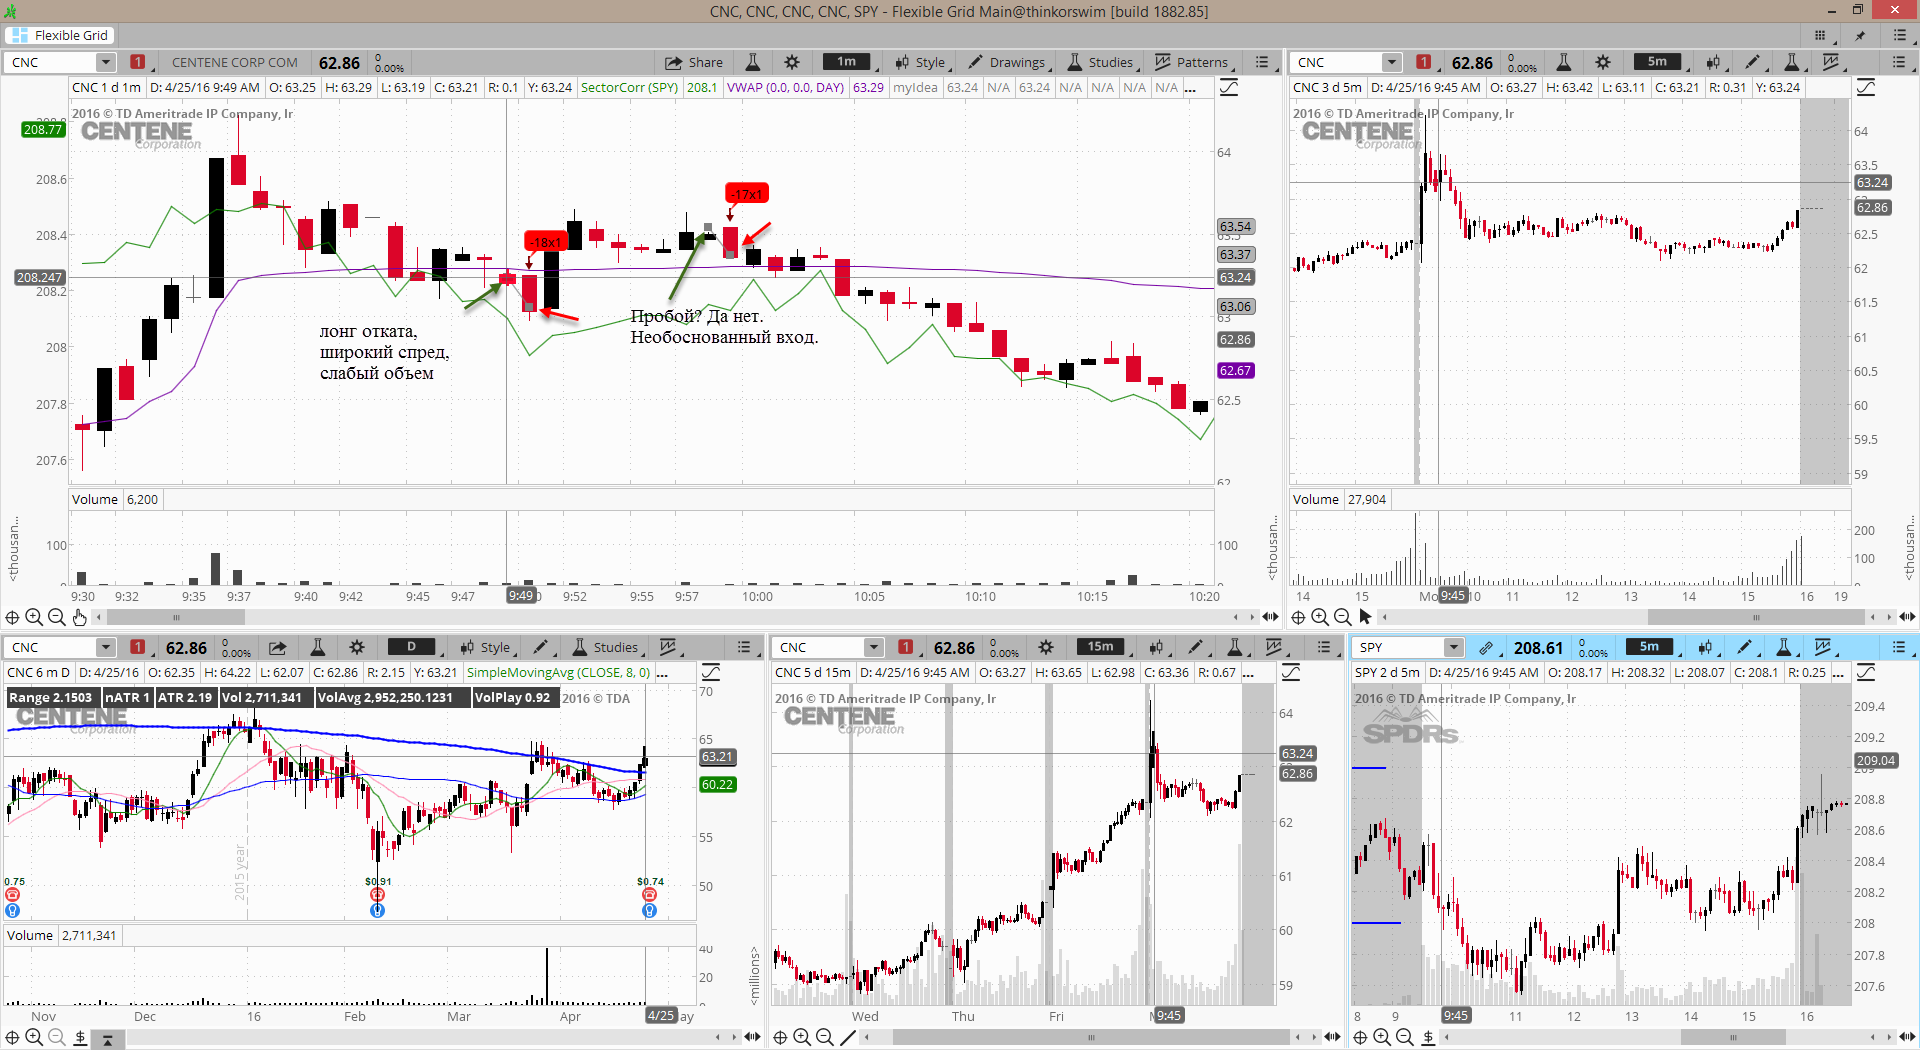Open gear settings in CNC 1m chart toolbar
This screenshot has width=1920, height=1050.
click(x=792, y=62)
